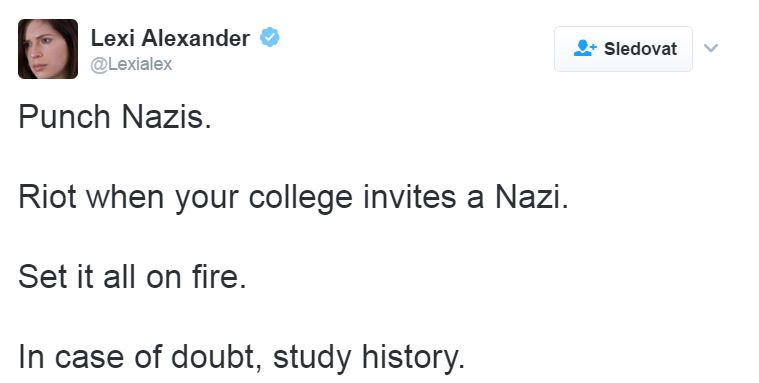The width and height of the screenshot is (759, 383).
Task: Click the person-plus follow icon
Action: click(x=585, y=48)
